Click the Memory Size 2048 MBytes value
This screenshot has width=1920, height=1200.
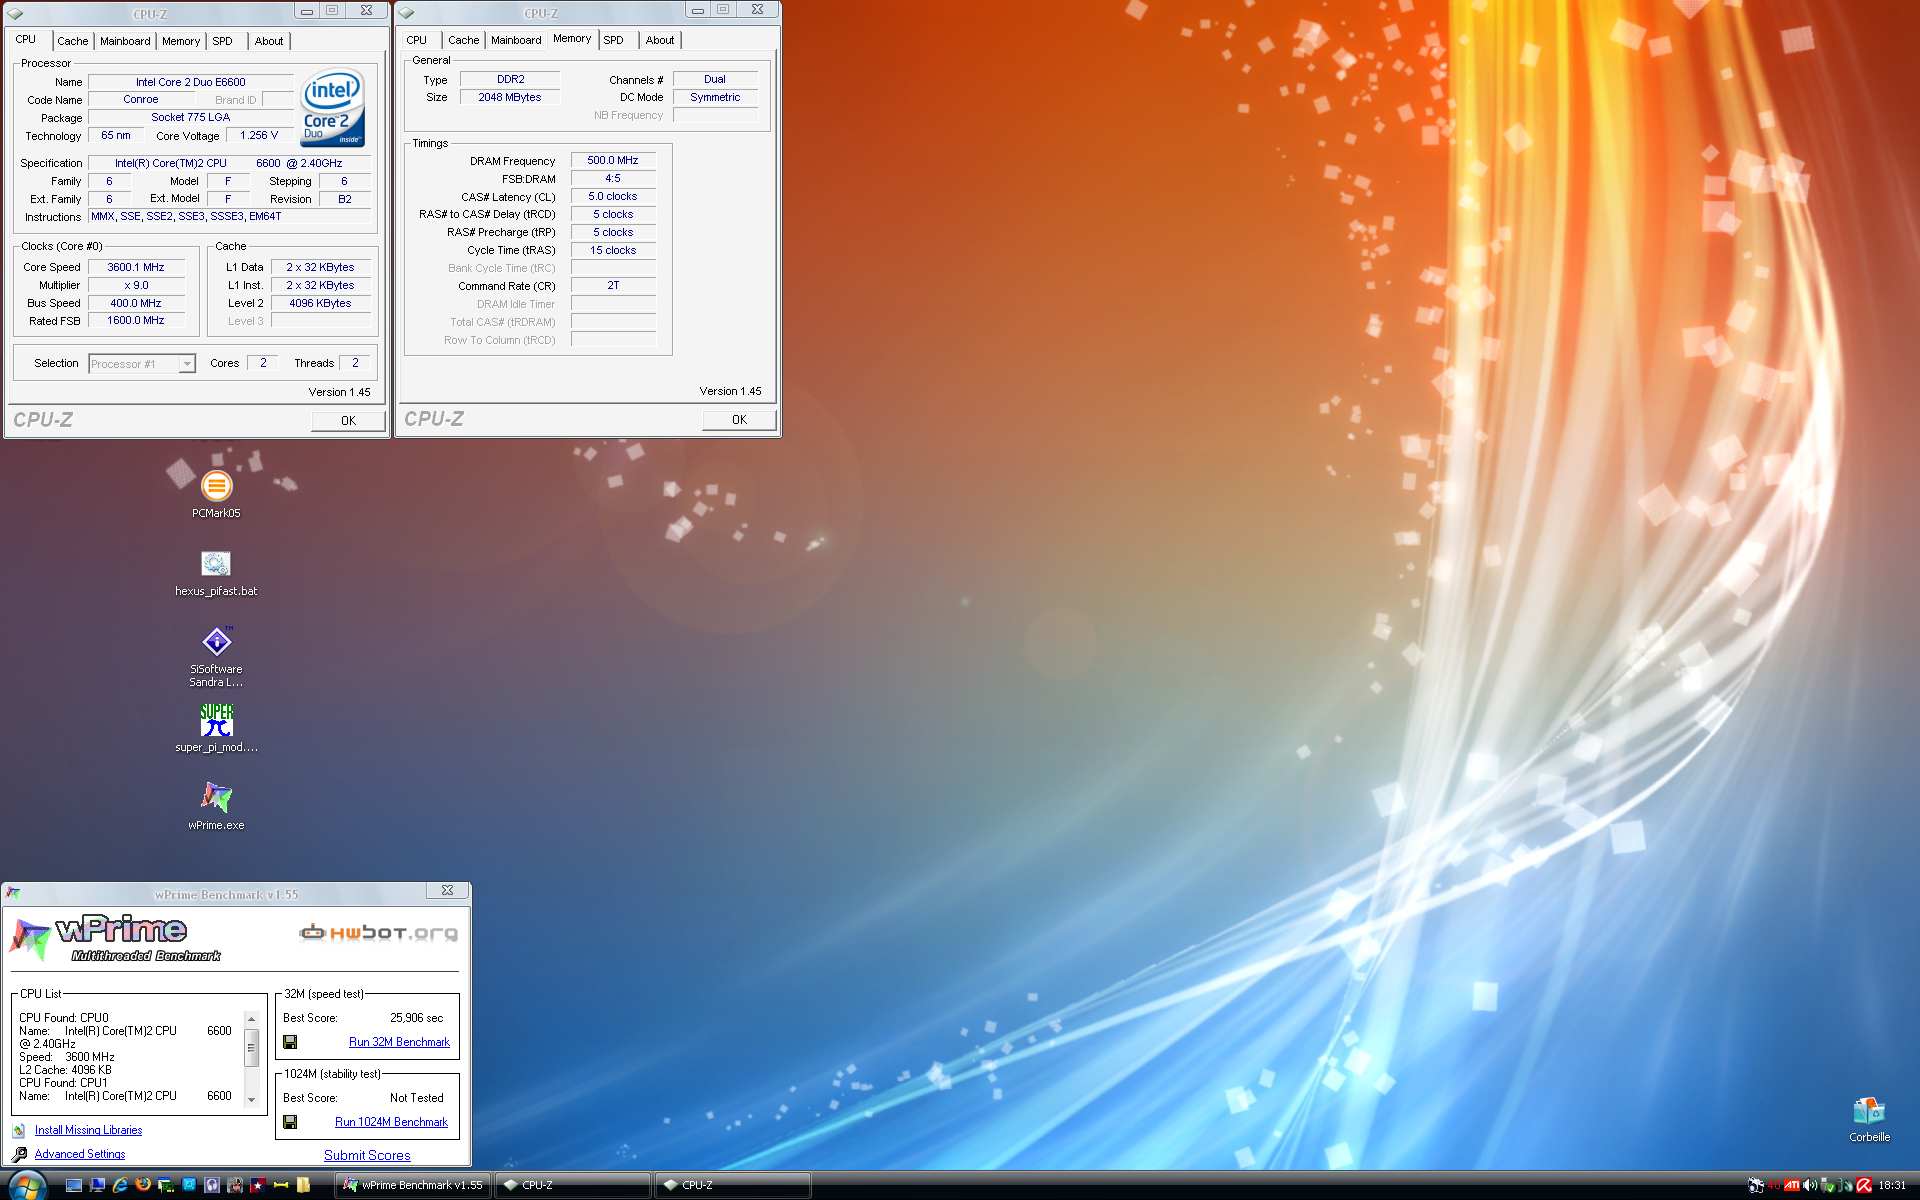tap(510, 97)
